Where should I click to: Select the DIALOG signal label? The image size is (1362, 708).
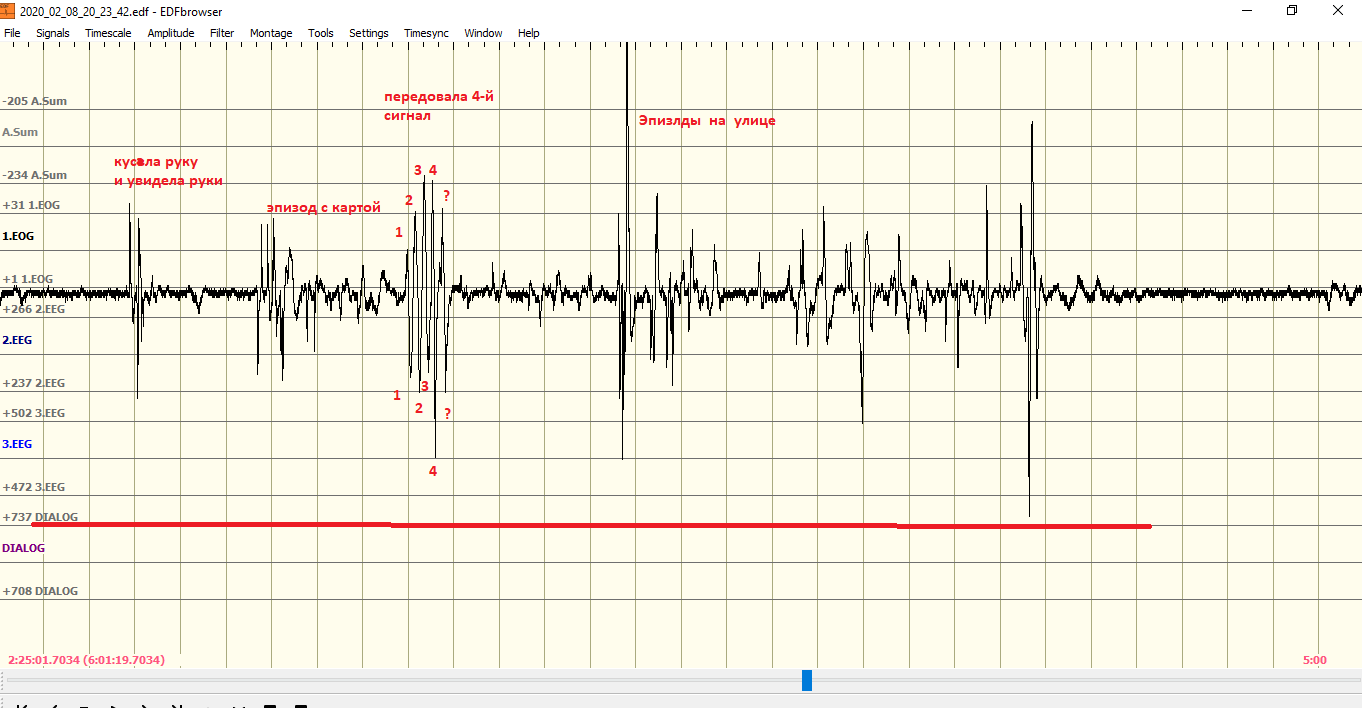click(x=24, y=548)
